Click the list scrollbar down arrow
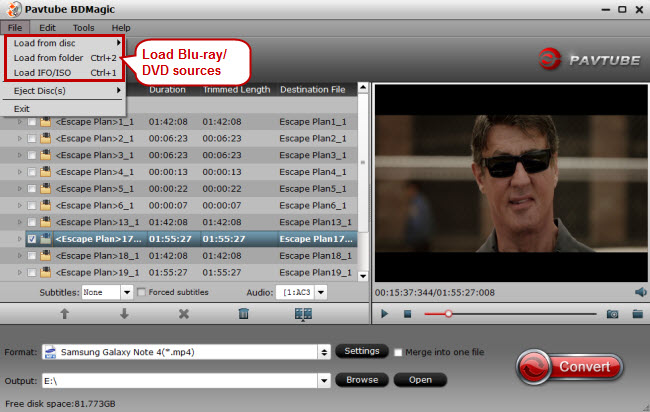This screenshot has height=412, width=650. (363, 276)
